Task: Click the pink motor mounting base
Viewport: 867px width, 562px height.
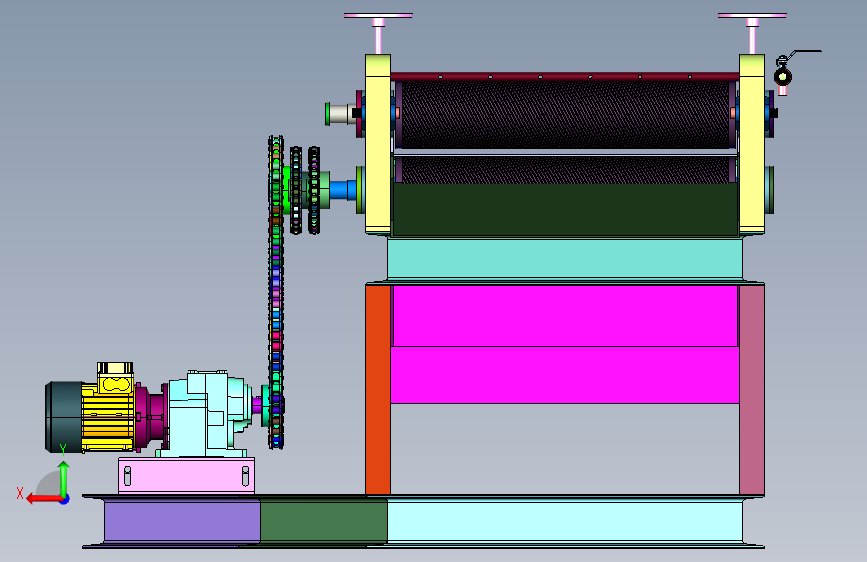Action: [x=186, y=475]
